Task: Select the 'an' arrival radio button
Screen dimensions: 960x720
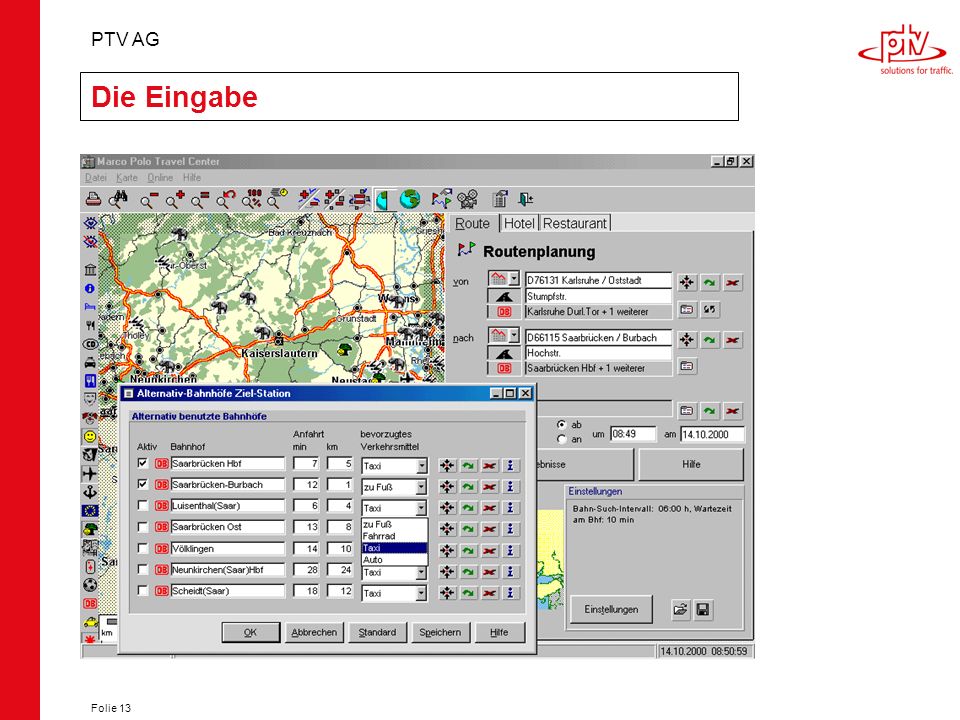Action: pyautogui.click(x=561, y=439)
